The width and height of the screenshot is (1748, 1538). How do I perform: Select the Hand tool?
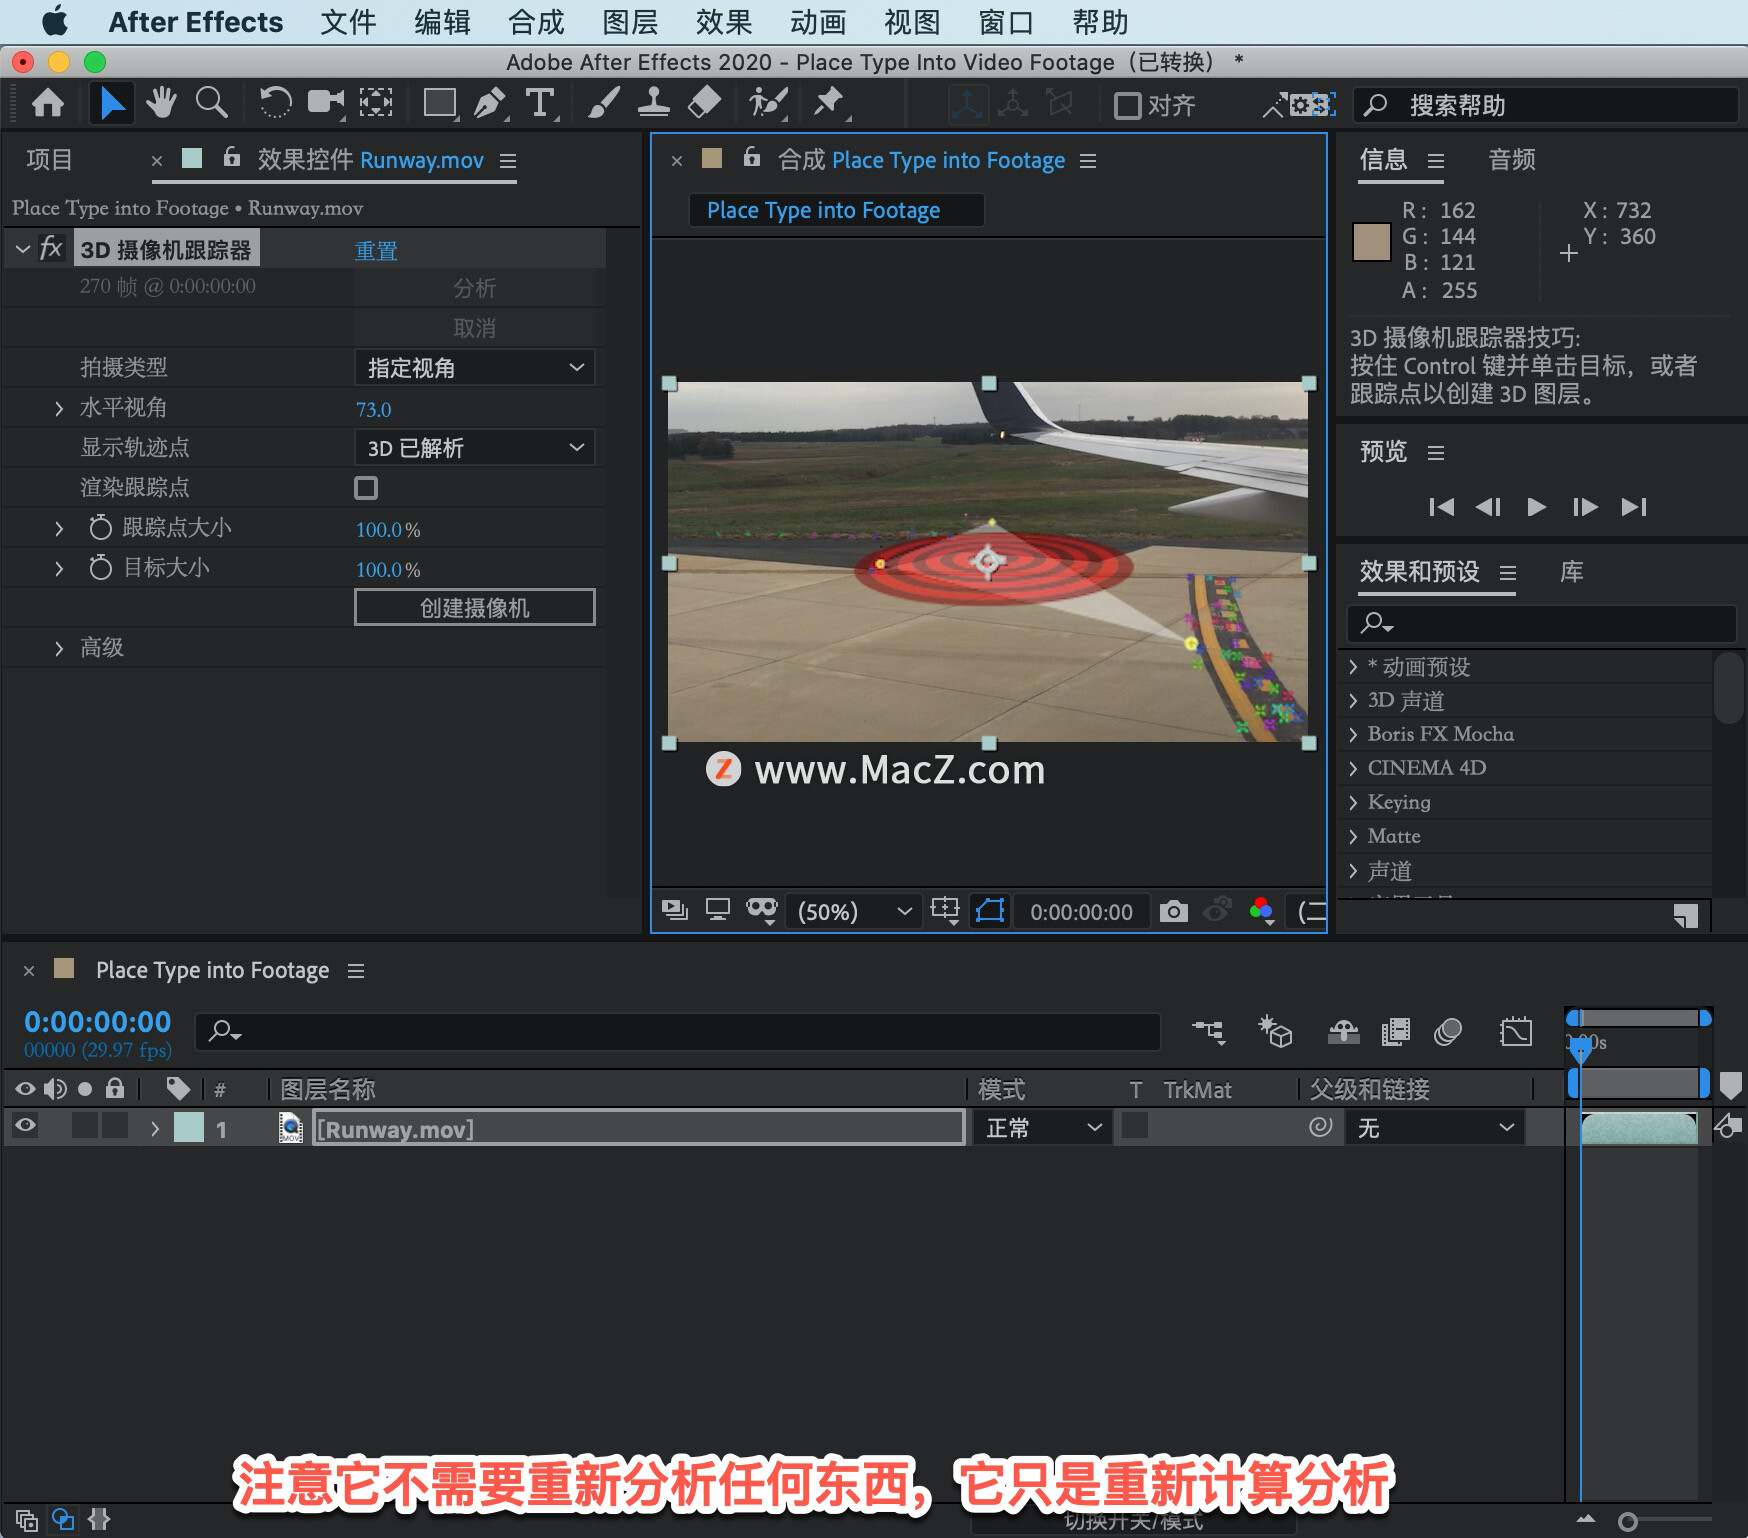pyautogui.click(x=161, y=104)
